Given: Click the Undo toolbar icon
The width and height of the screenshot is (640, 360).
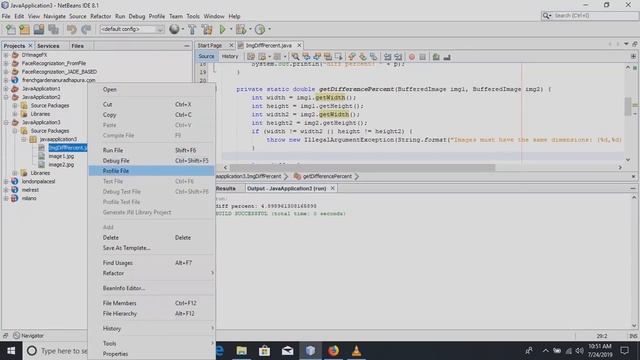Looking at the screenshot, I should 71,29.
